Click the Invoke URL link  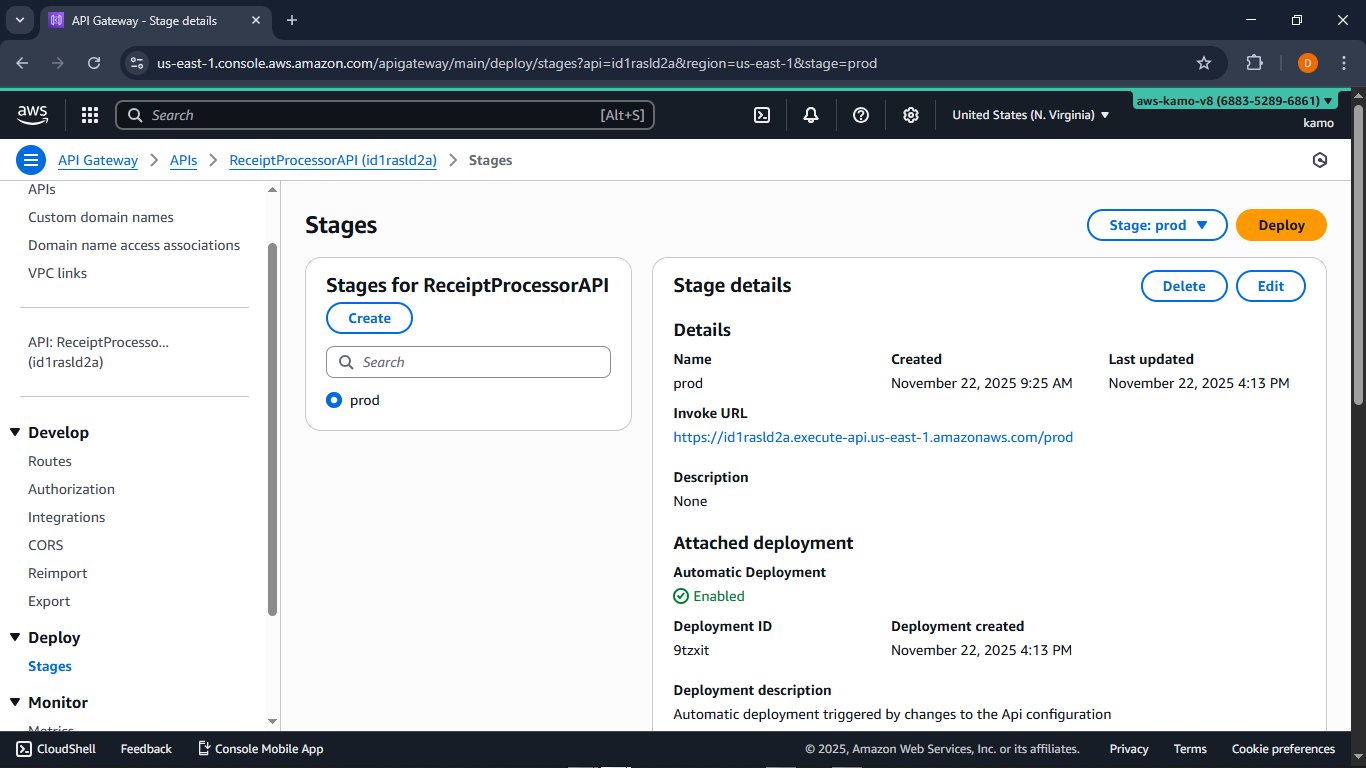[x=873, y=437]
